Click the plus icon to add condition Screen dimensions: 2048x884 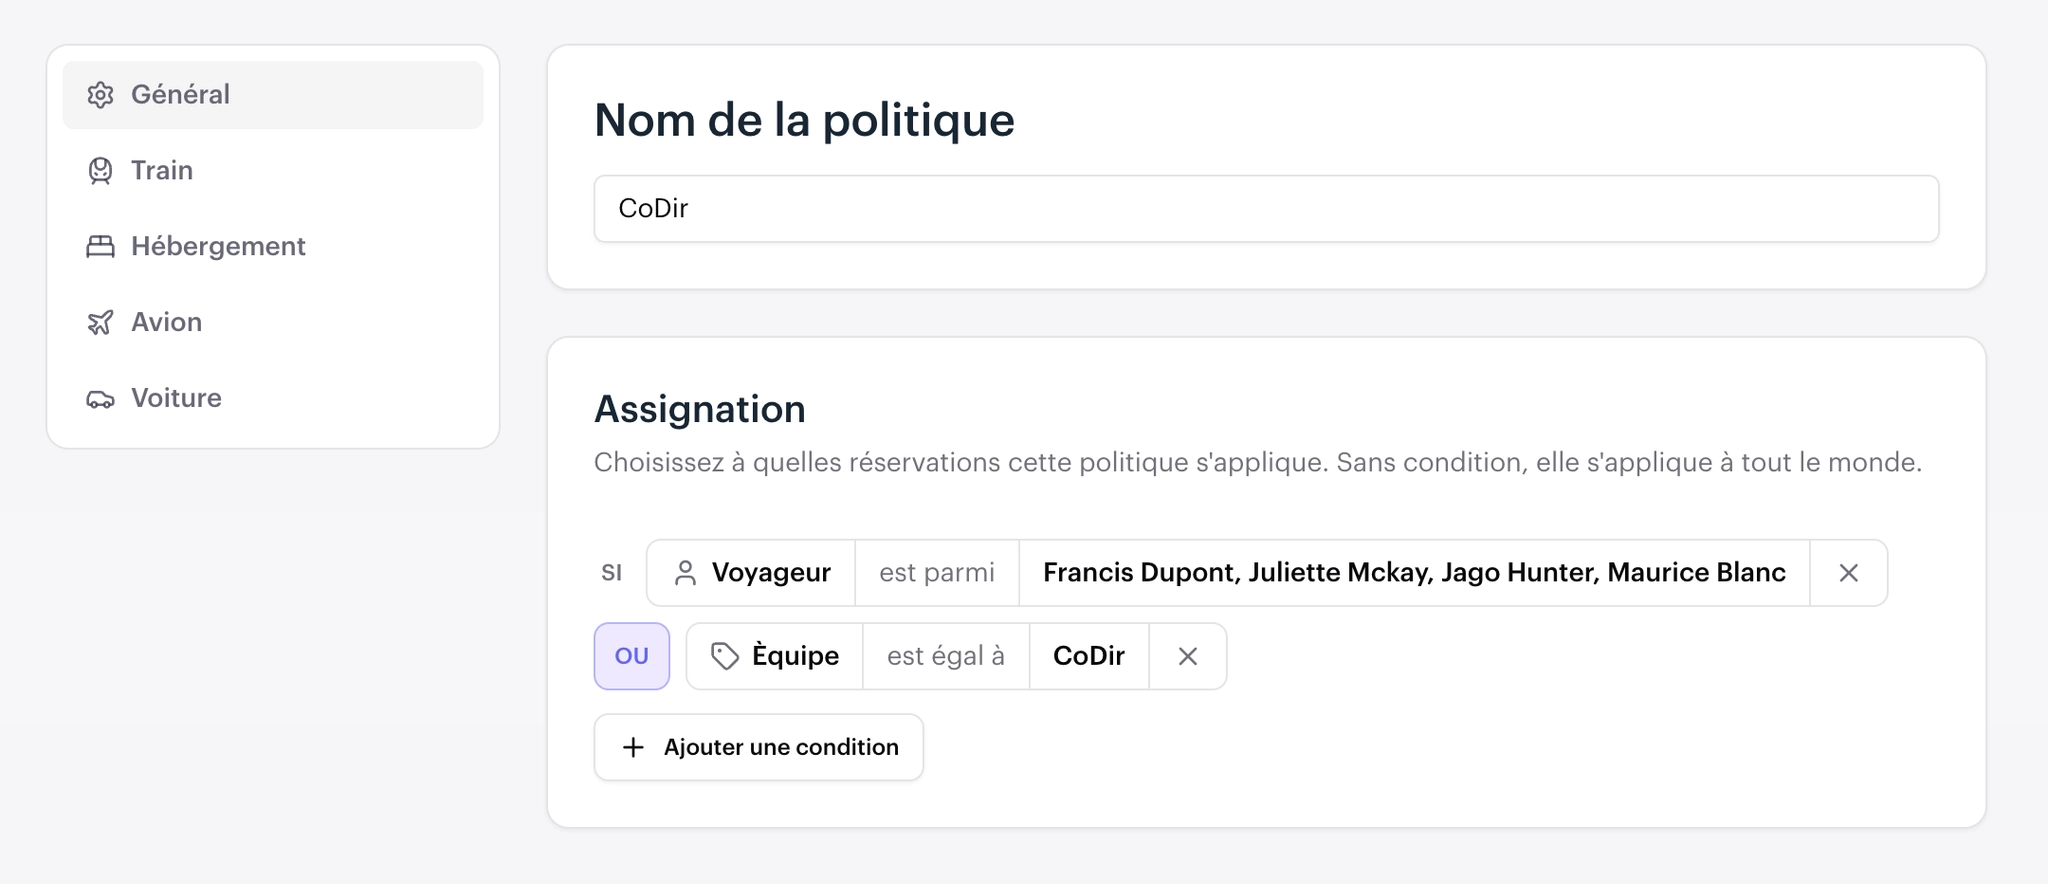point(633,748)
